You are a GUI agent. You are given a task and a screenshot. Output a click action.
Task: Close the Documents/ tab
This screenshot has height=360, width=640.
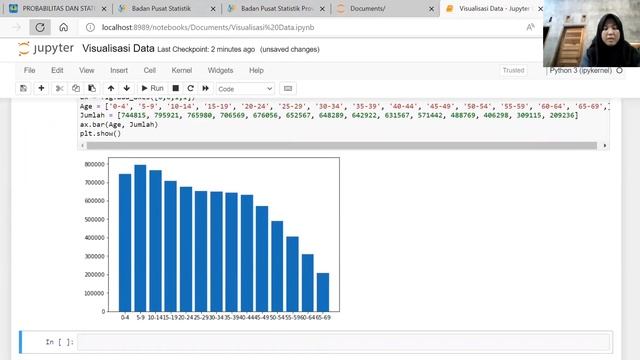pyautogui.click(x=431, y=9)
